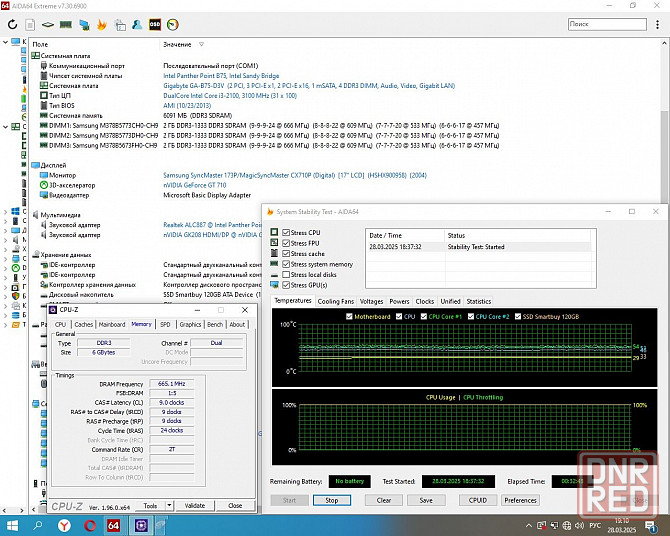Uncheck Stress GPU(s) option
The height and width of the screenshot is (536, 670).
pyautogui.click(x=286, y=285)
